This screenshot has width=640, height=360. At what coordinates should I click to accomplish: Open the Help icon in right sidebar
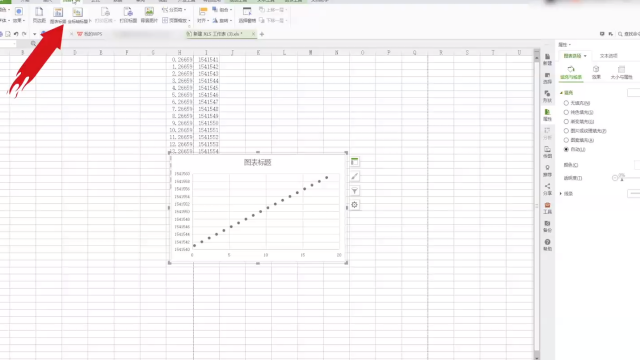[547, 245]
